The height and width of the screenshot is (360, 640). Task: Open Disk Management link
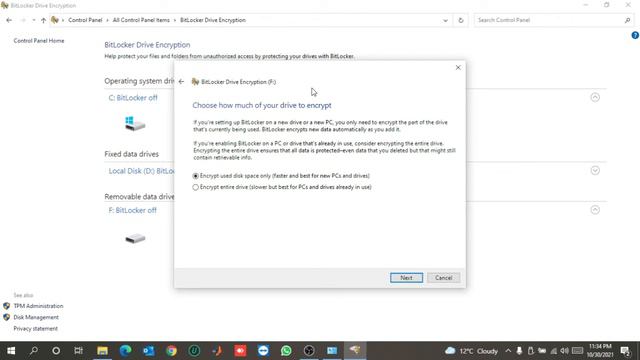(x=36, y=317)
